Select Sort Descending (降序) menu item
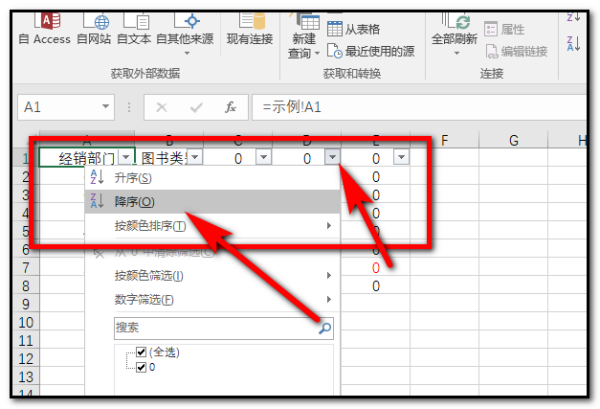 pos(212,202)
